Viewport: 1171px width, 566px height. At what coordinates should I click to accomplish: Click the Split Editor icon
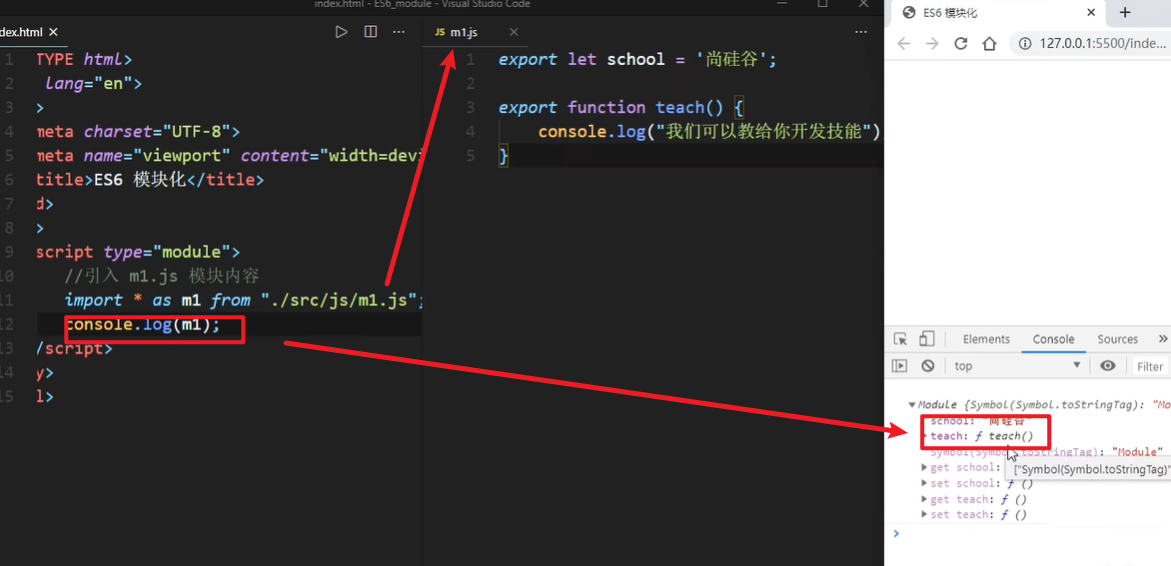click(370, 32)
